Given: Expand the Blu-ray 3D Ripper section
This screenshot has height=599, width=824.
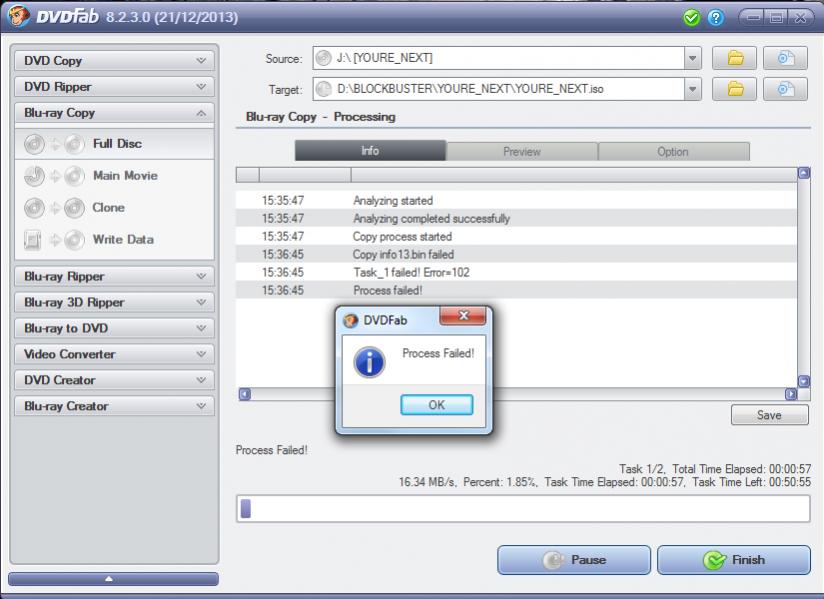Looking at the screenshot, I should 114,302.
